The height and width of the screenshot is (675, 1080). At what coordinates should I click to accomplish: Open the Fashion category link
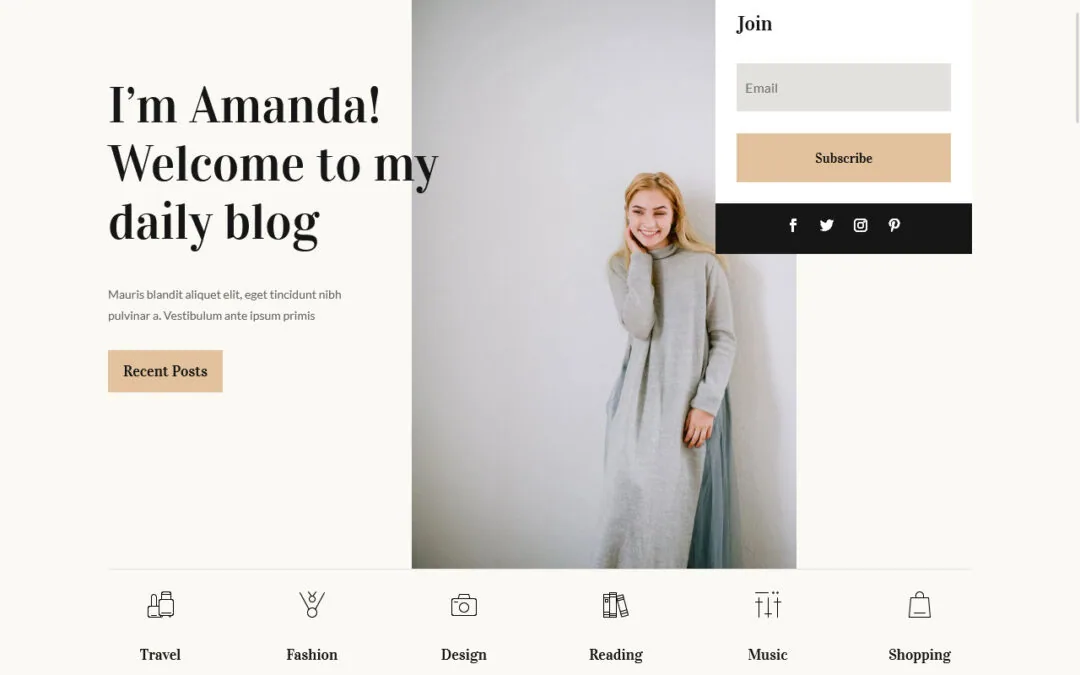312,654
